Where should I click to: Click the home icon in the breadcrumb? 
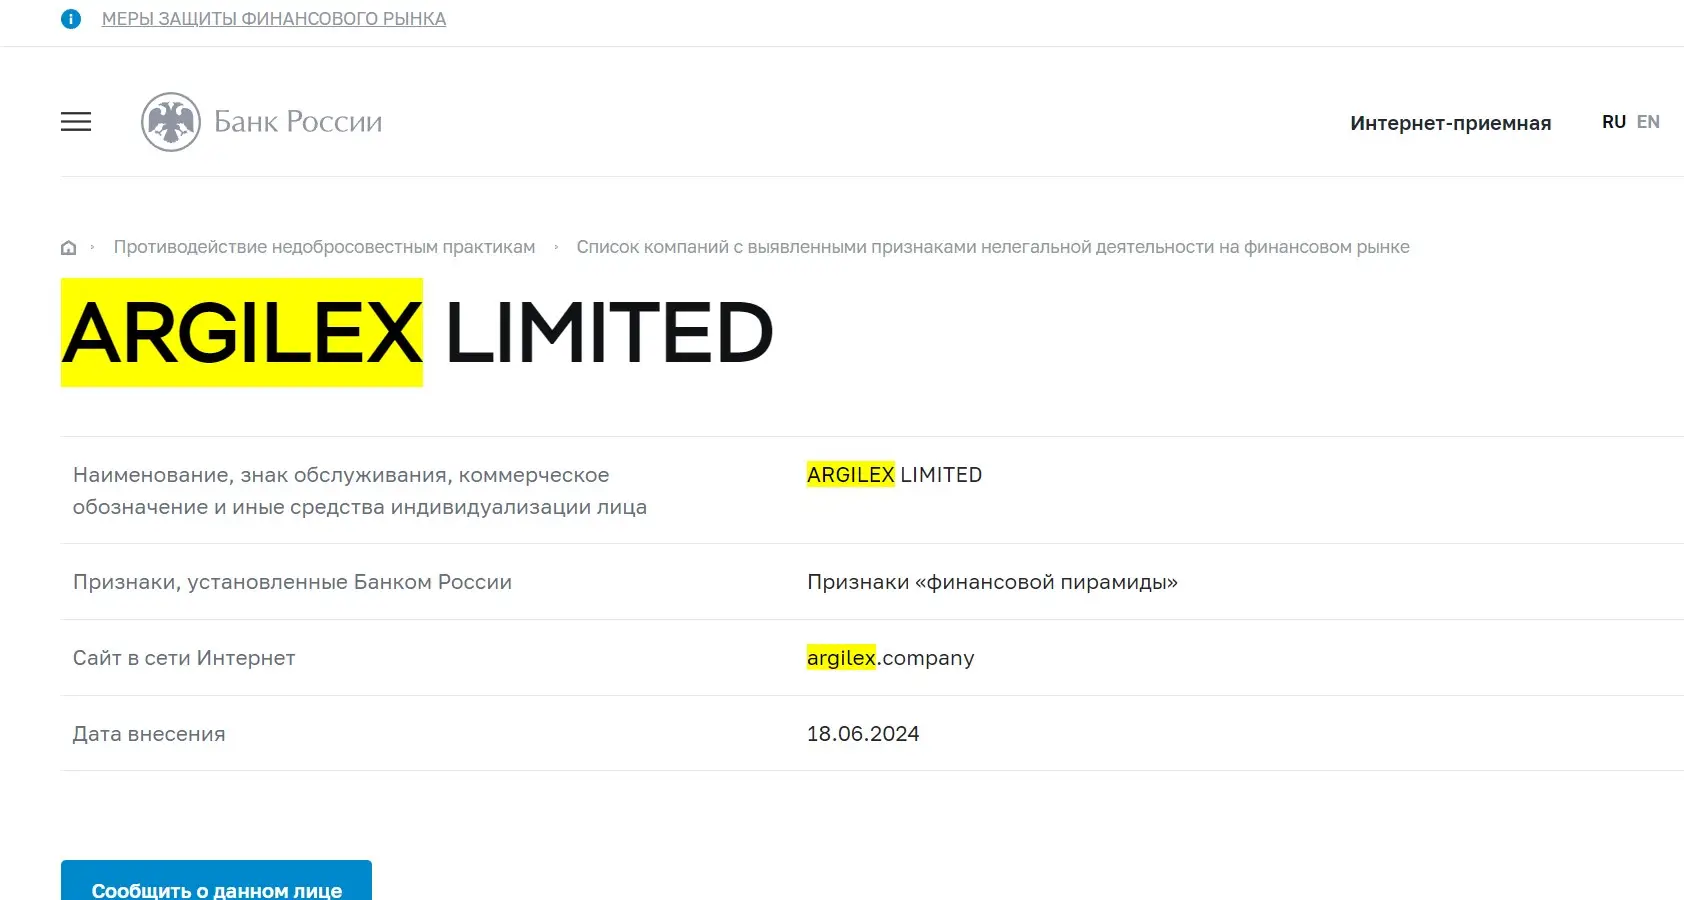[x=68, y=247]
